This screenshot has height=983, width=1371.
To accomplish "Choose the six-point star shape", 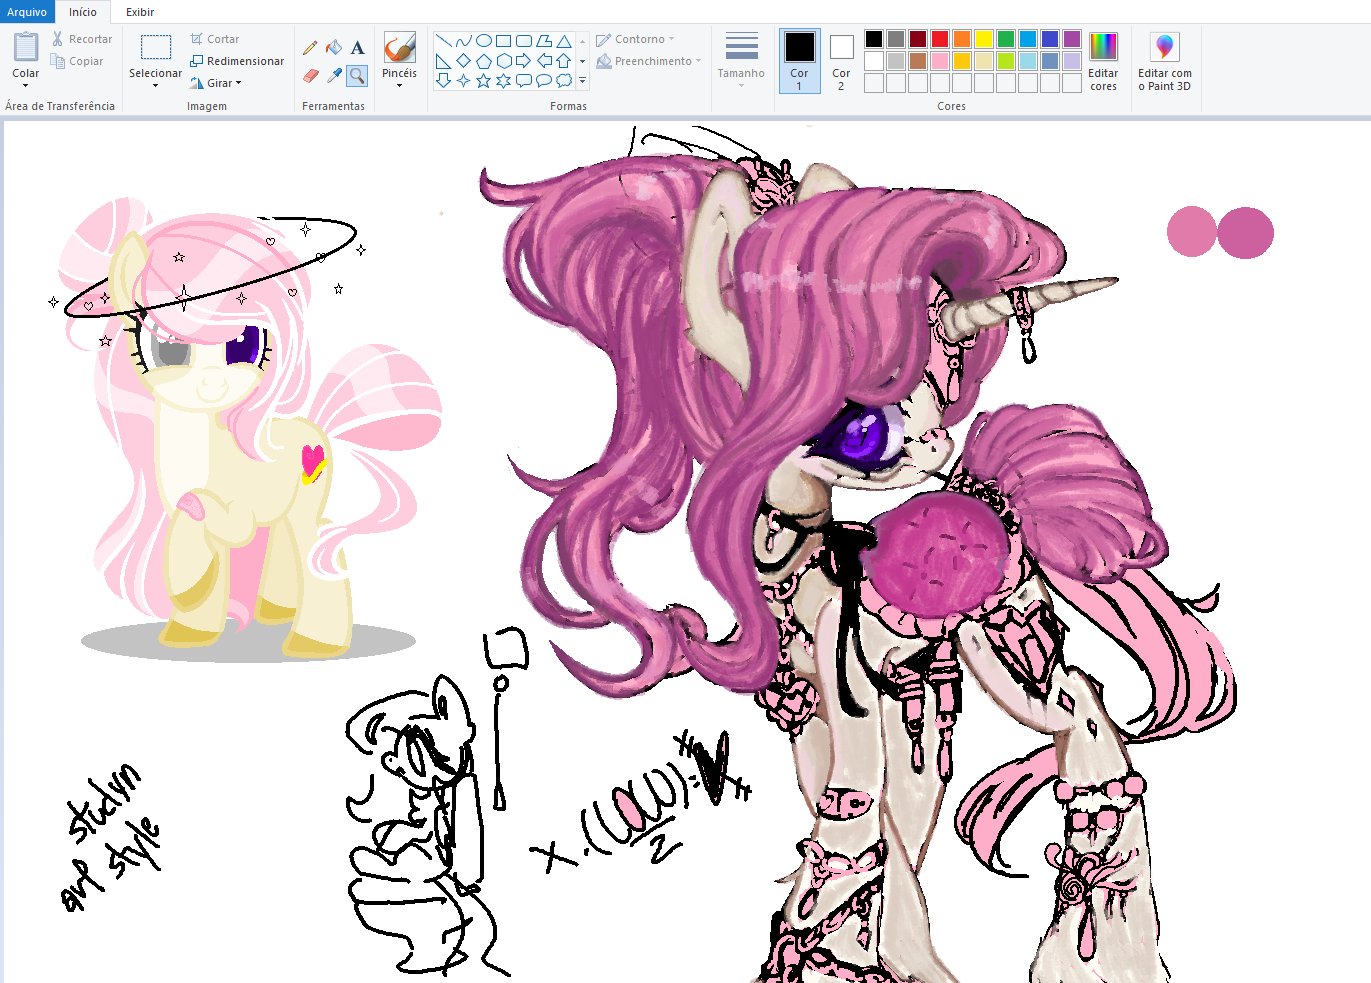I will click(504, 81).
